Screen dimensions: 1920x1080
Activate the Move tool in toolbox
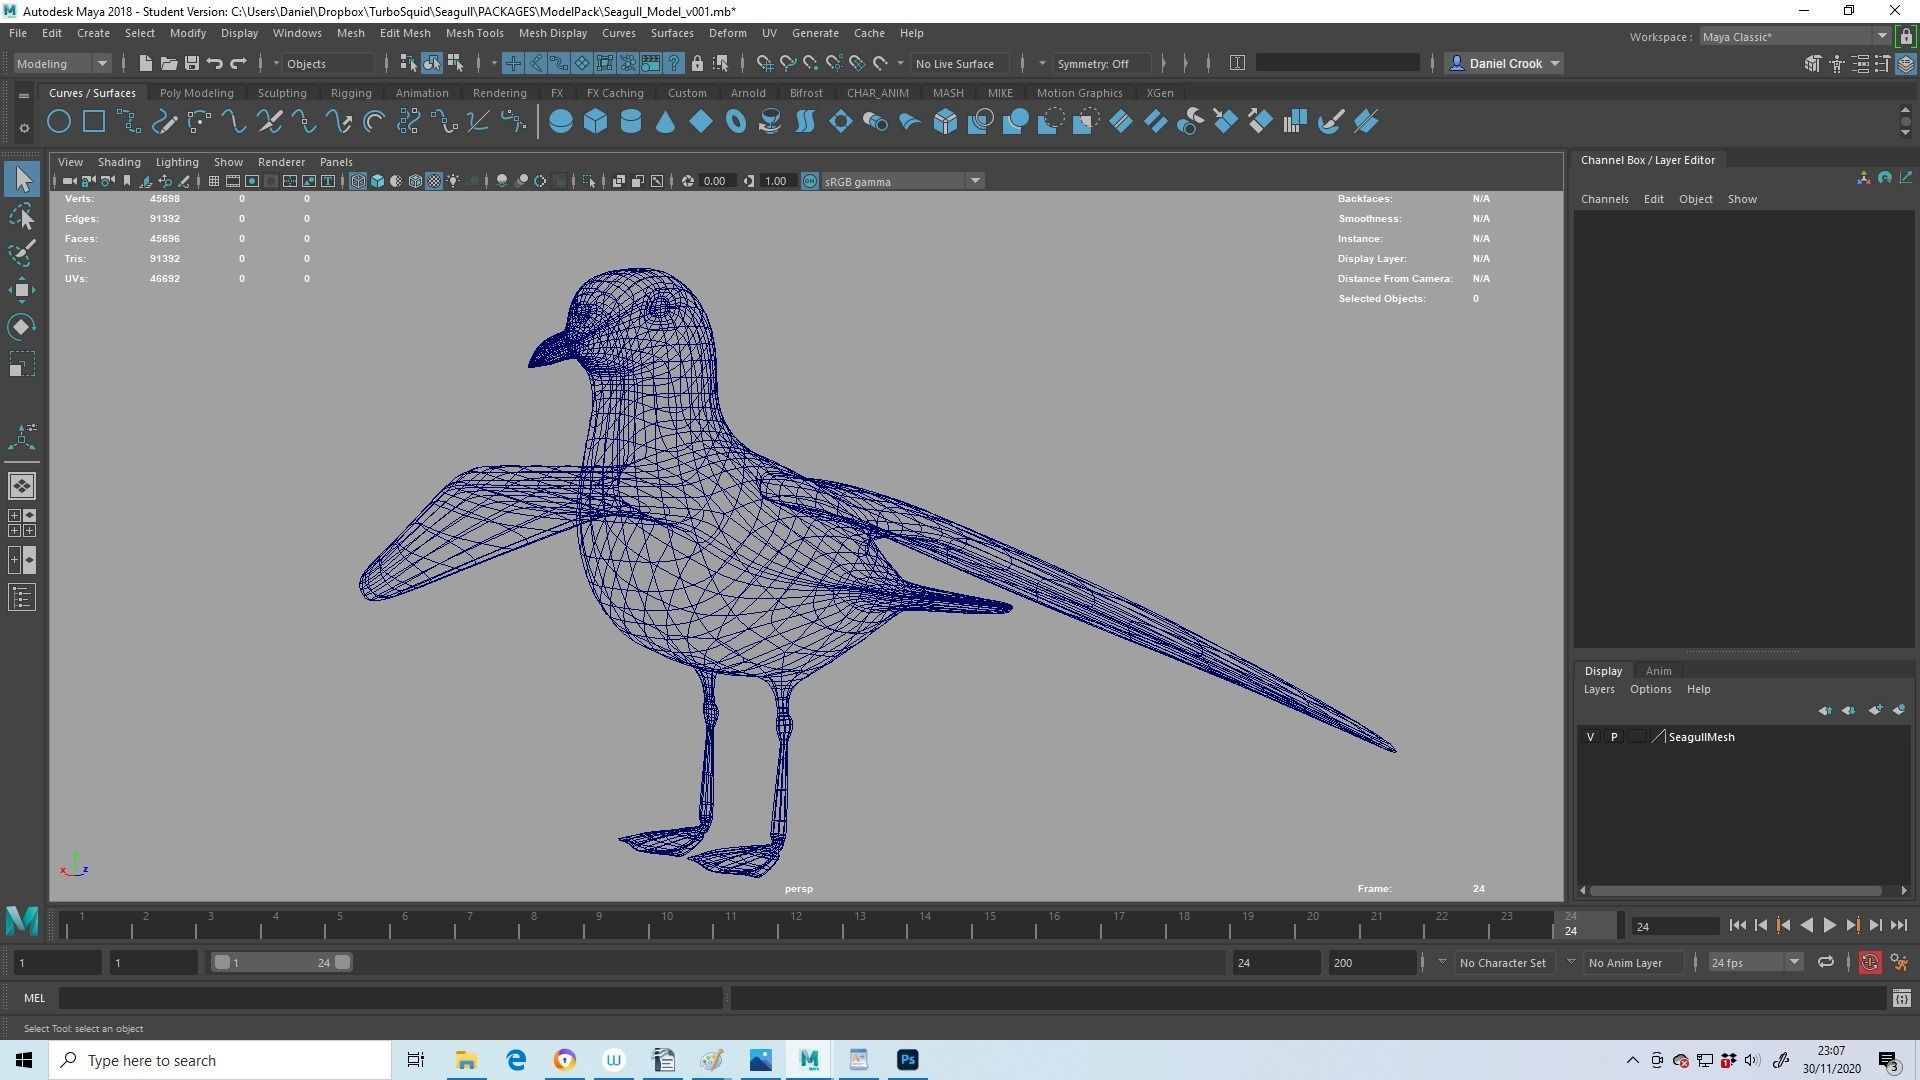[x=22, y=290]
